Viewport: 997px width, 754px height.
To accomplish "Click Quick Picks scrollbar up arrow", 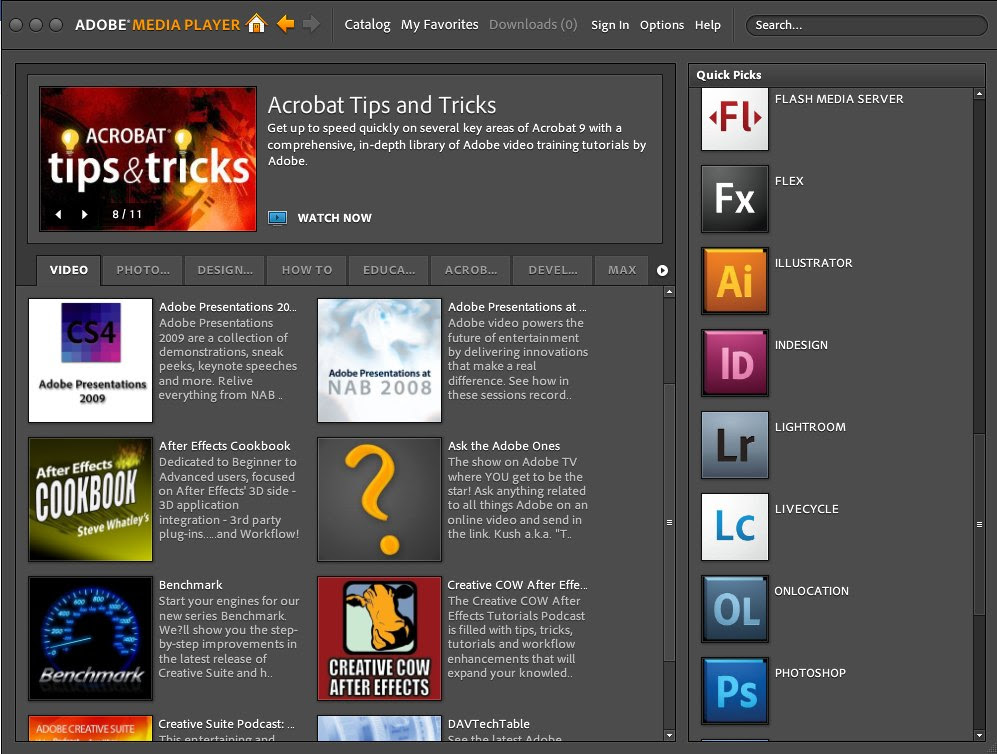I will tap(979, 94).
